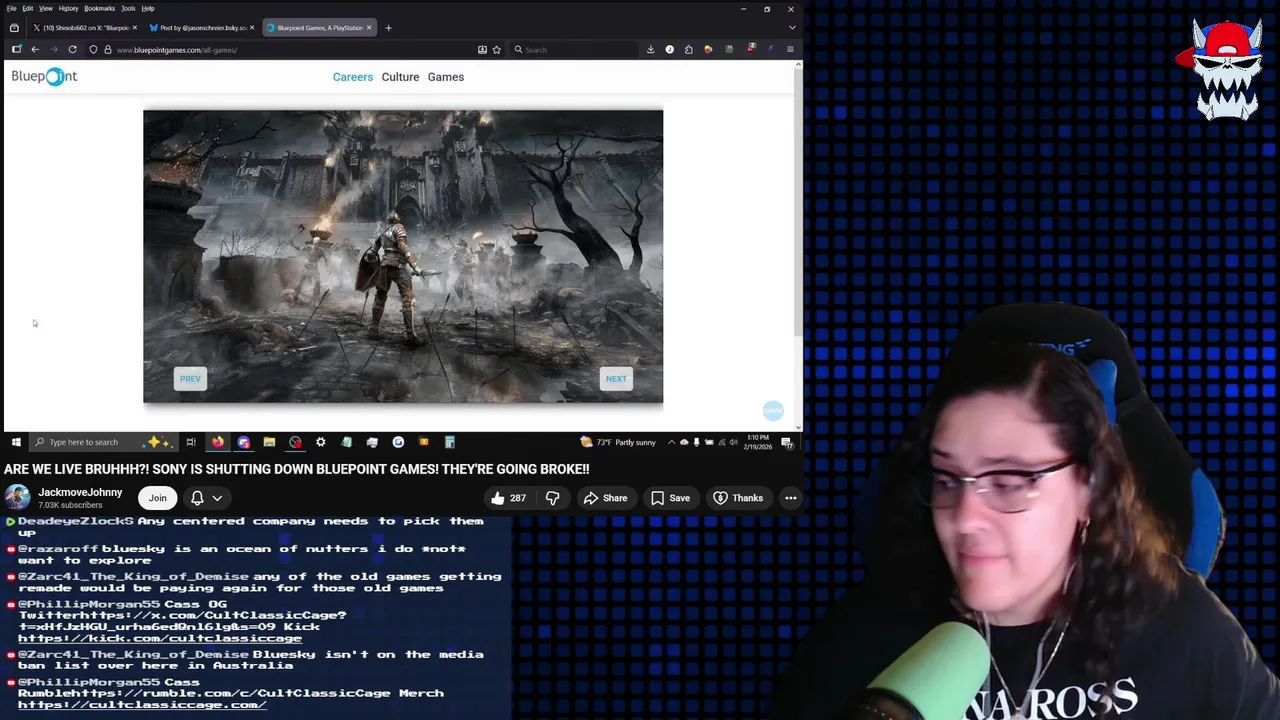Open the Settings gear on taskbar

[320, 442]
